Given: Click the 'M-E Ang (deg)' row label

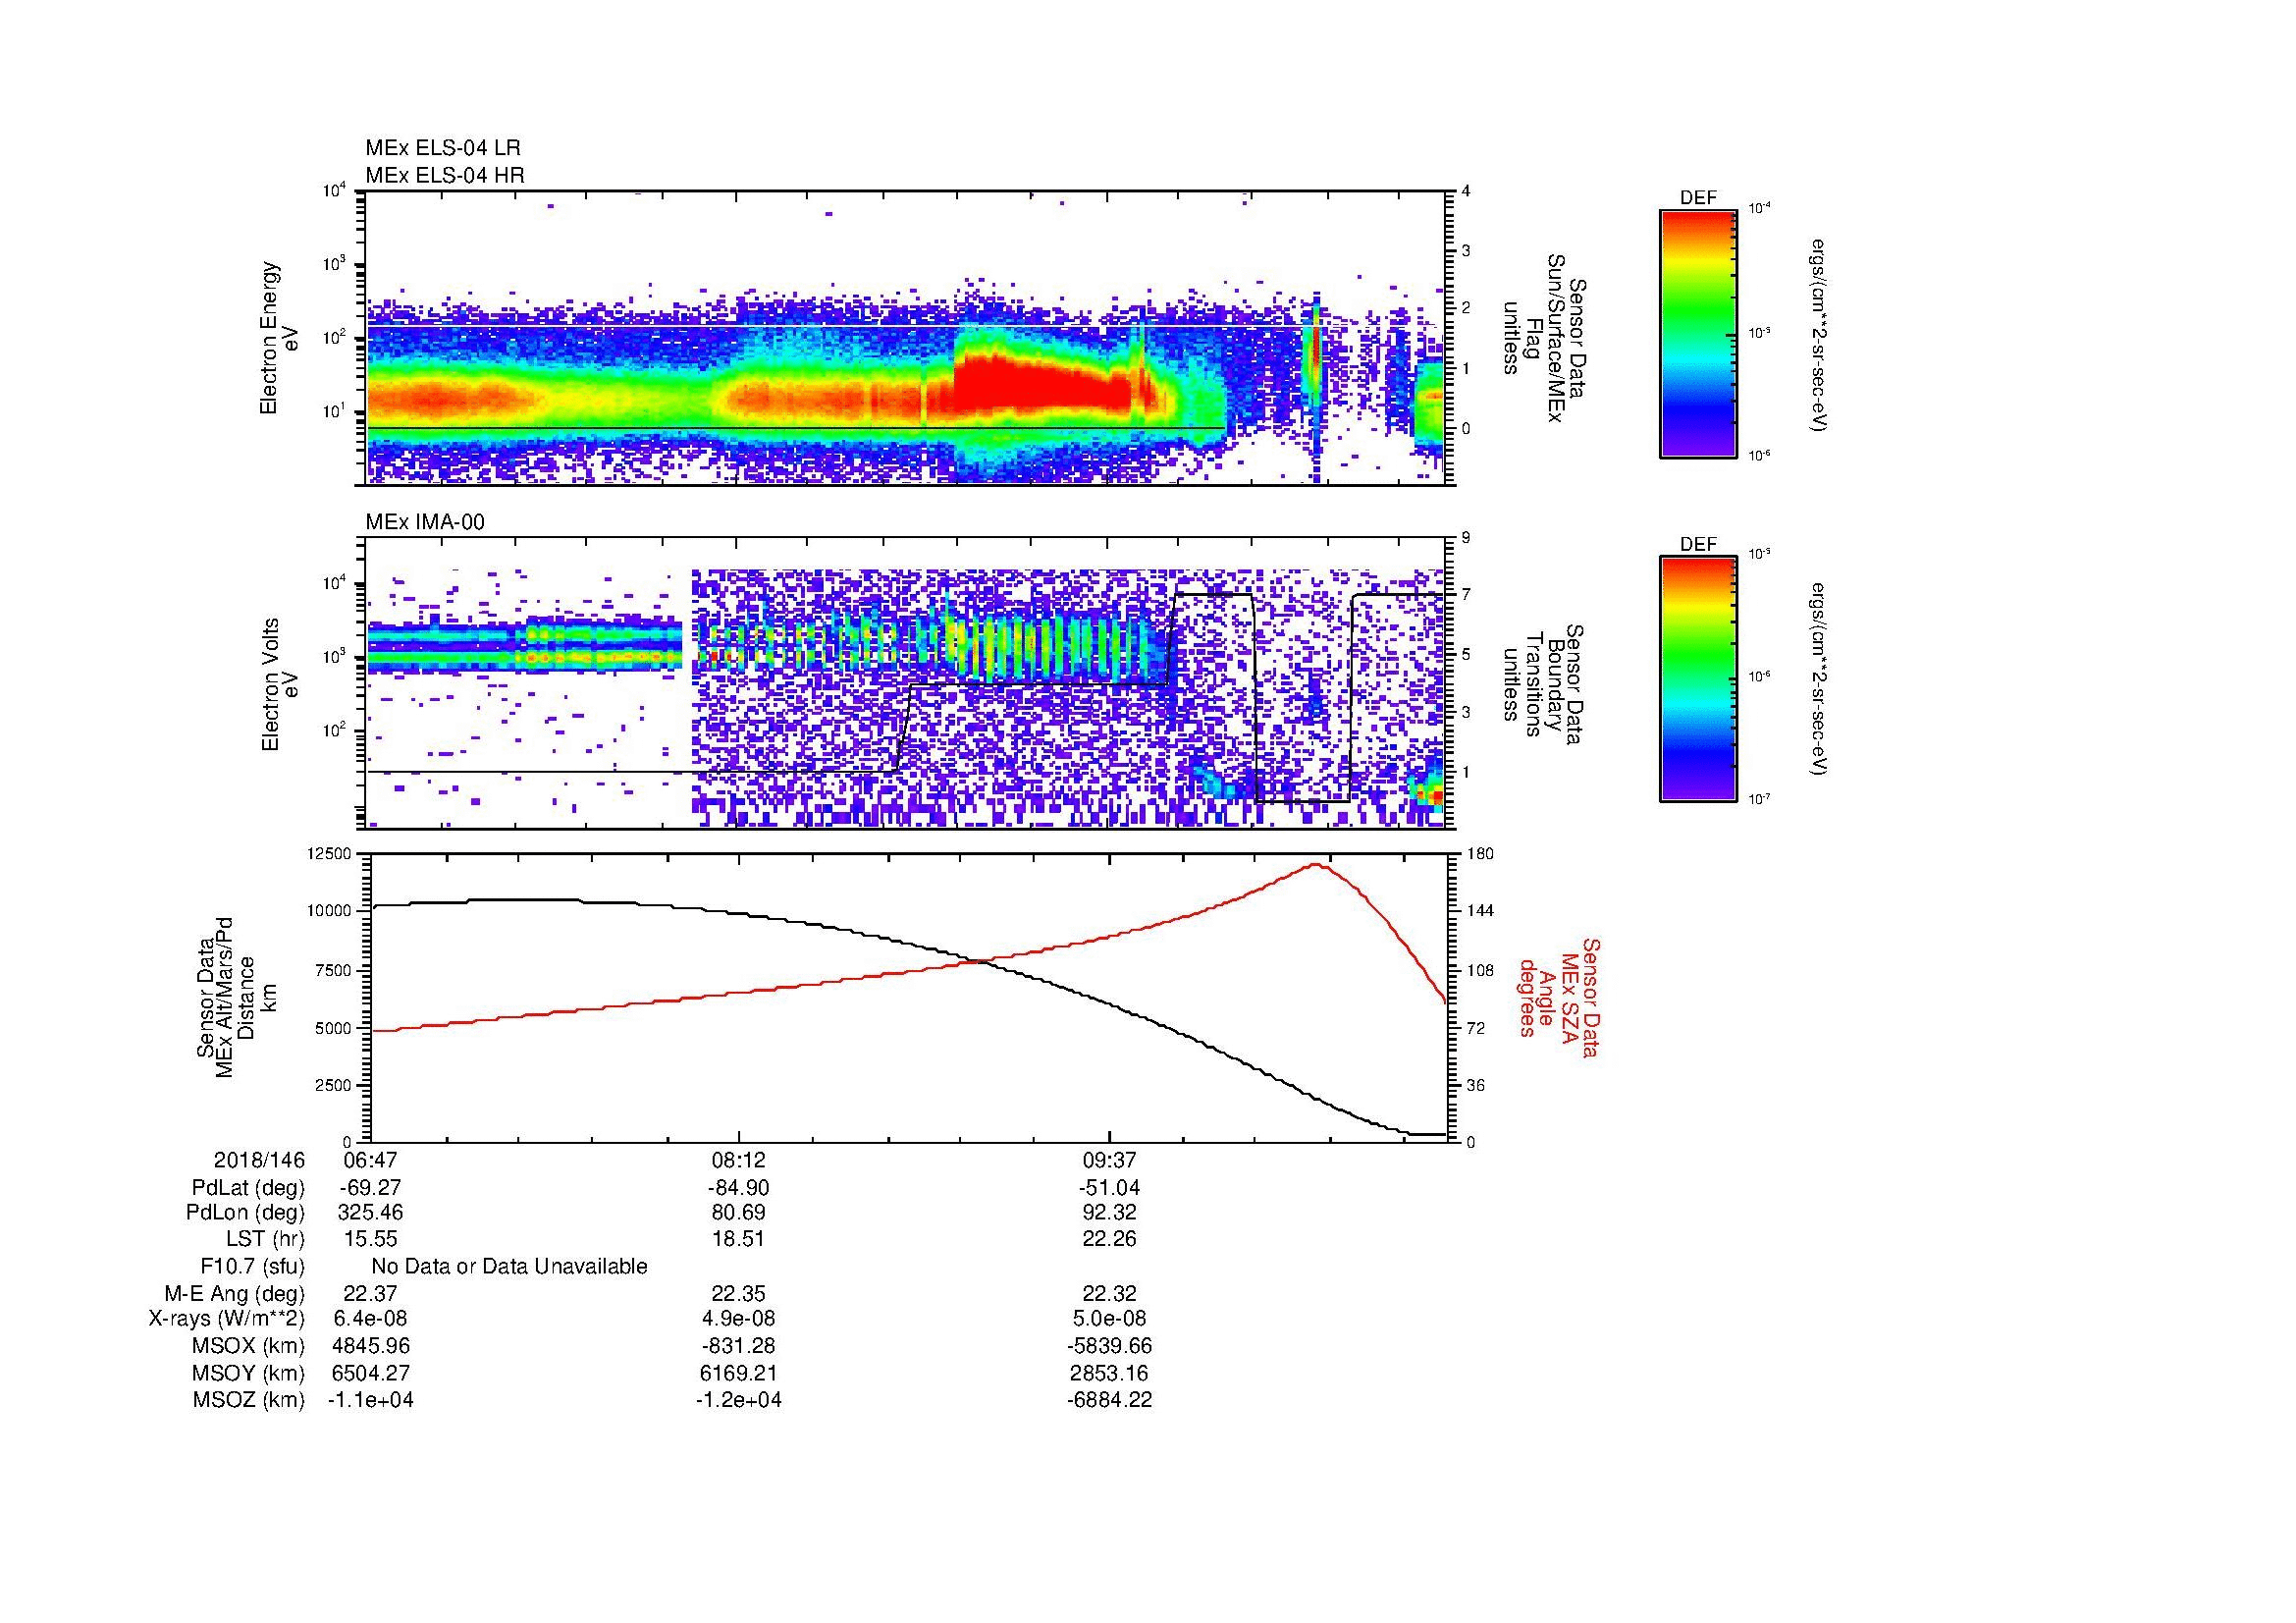Looking at the screenshot, I should pos(235,1293).
